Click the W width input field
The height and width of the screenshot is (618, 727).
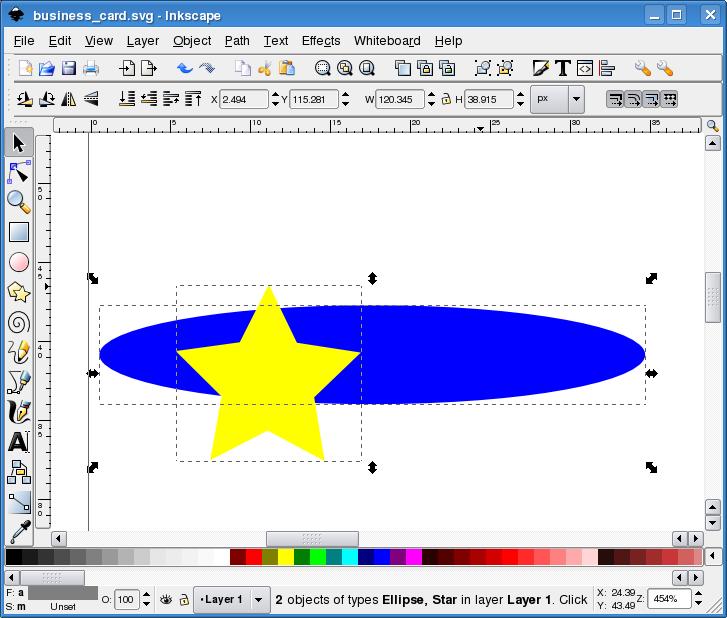click(x=399, y=99)
